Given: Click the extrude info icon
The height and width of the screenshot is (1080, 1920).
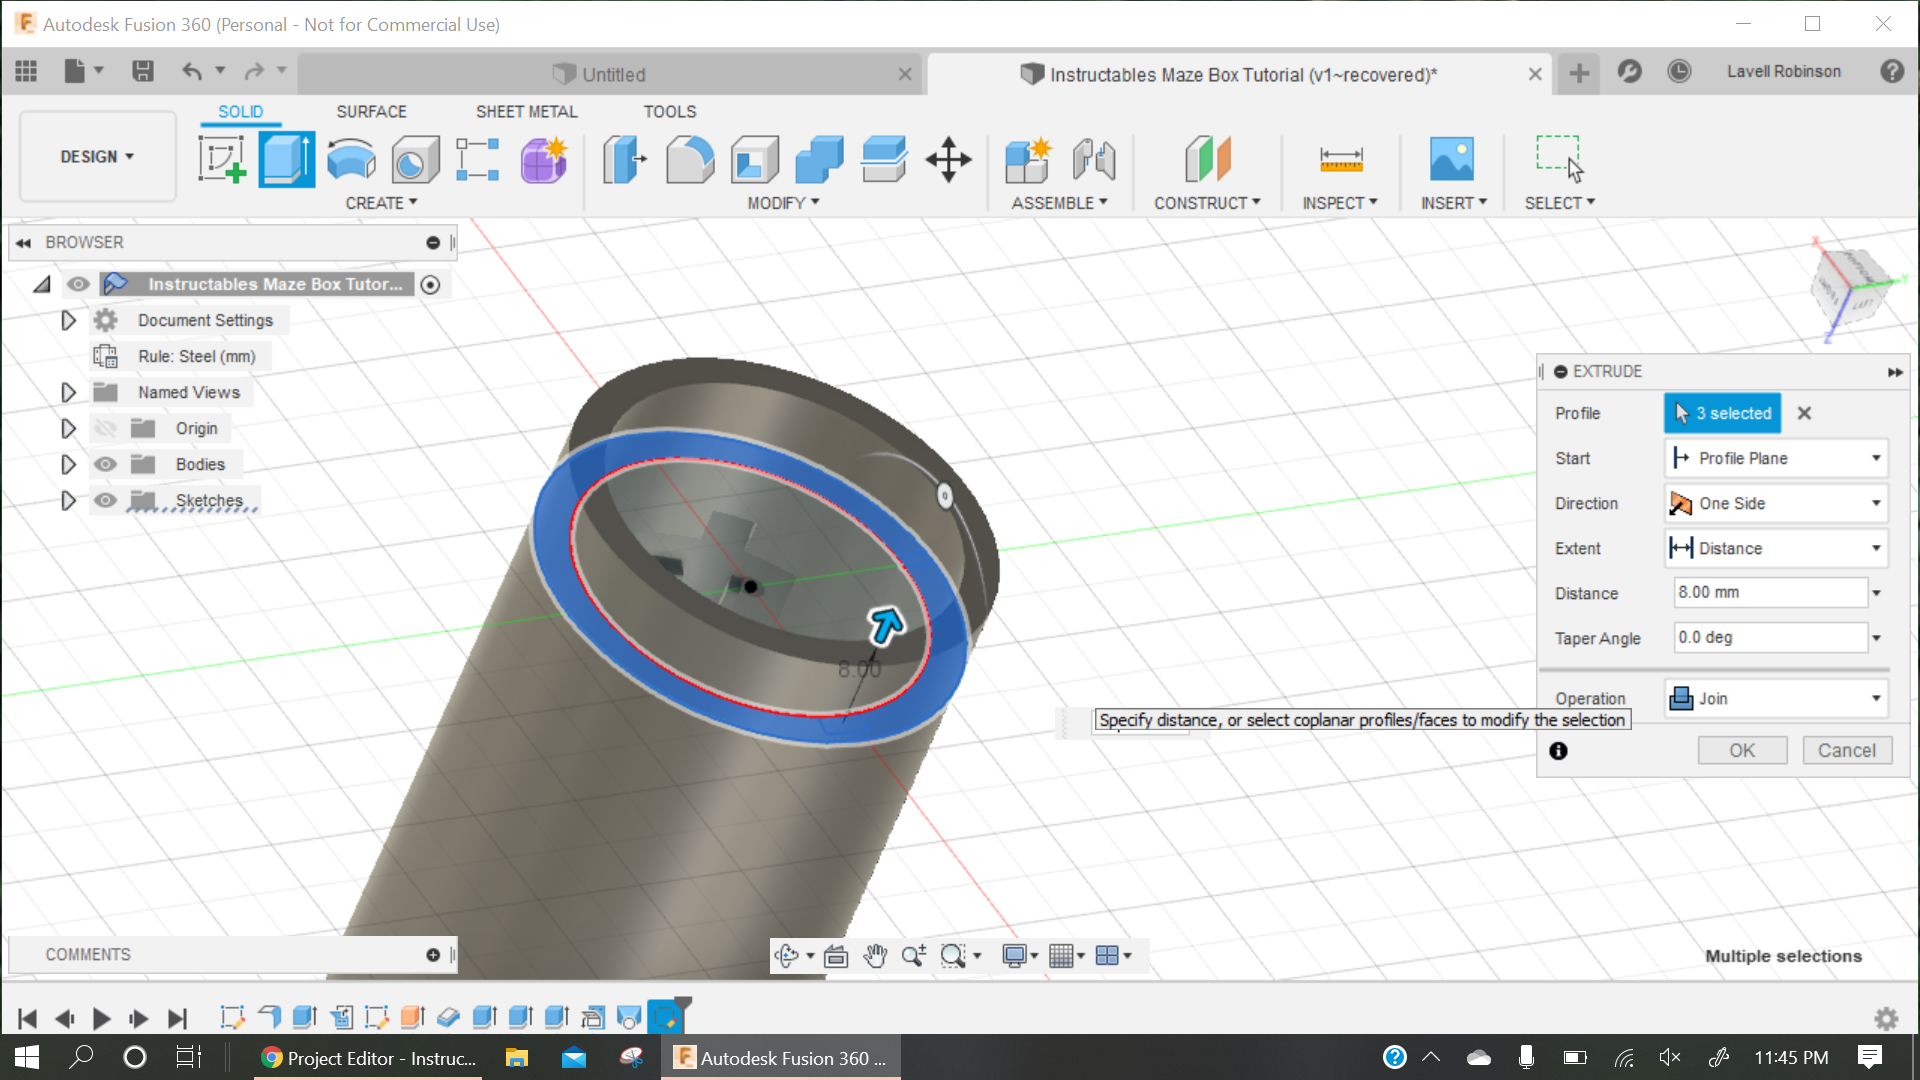Looking at the screenshot, I should point(1558,751).
